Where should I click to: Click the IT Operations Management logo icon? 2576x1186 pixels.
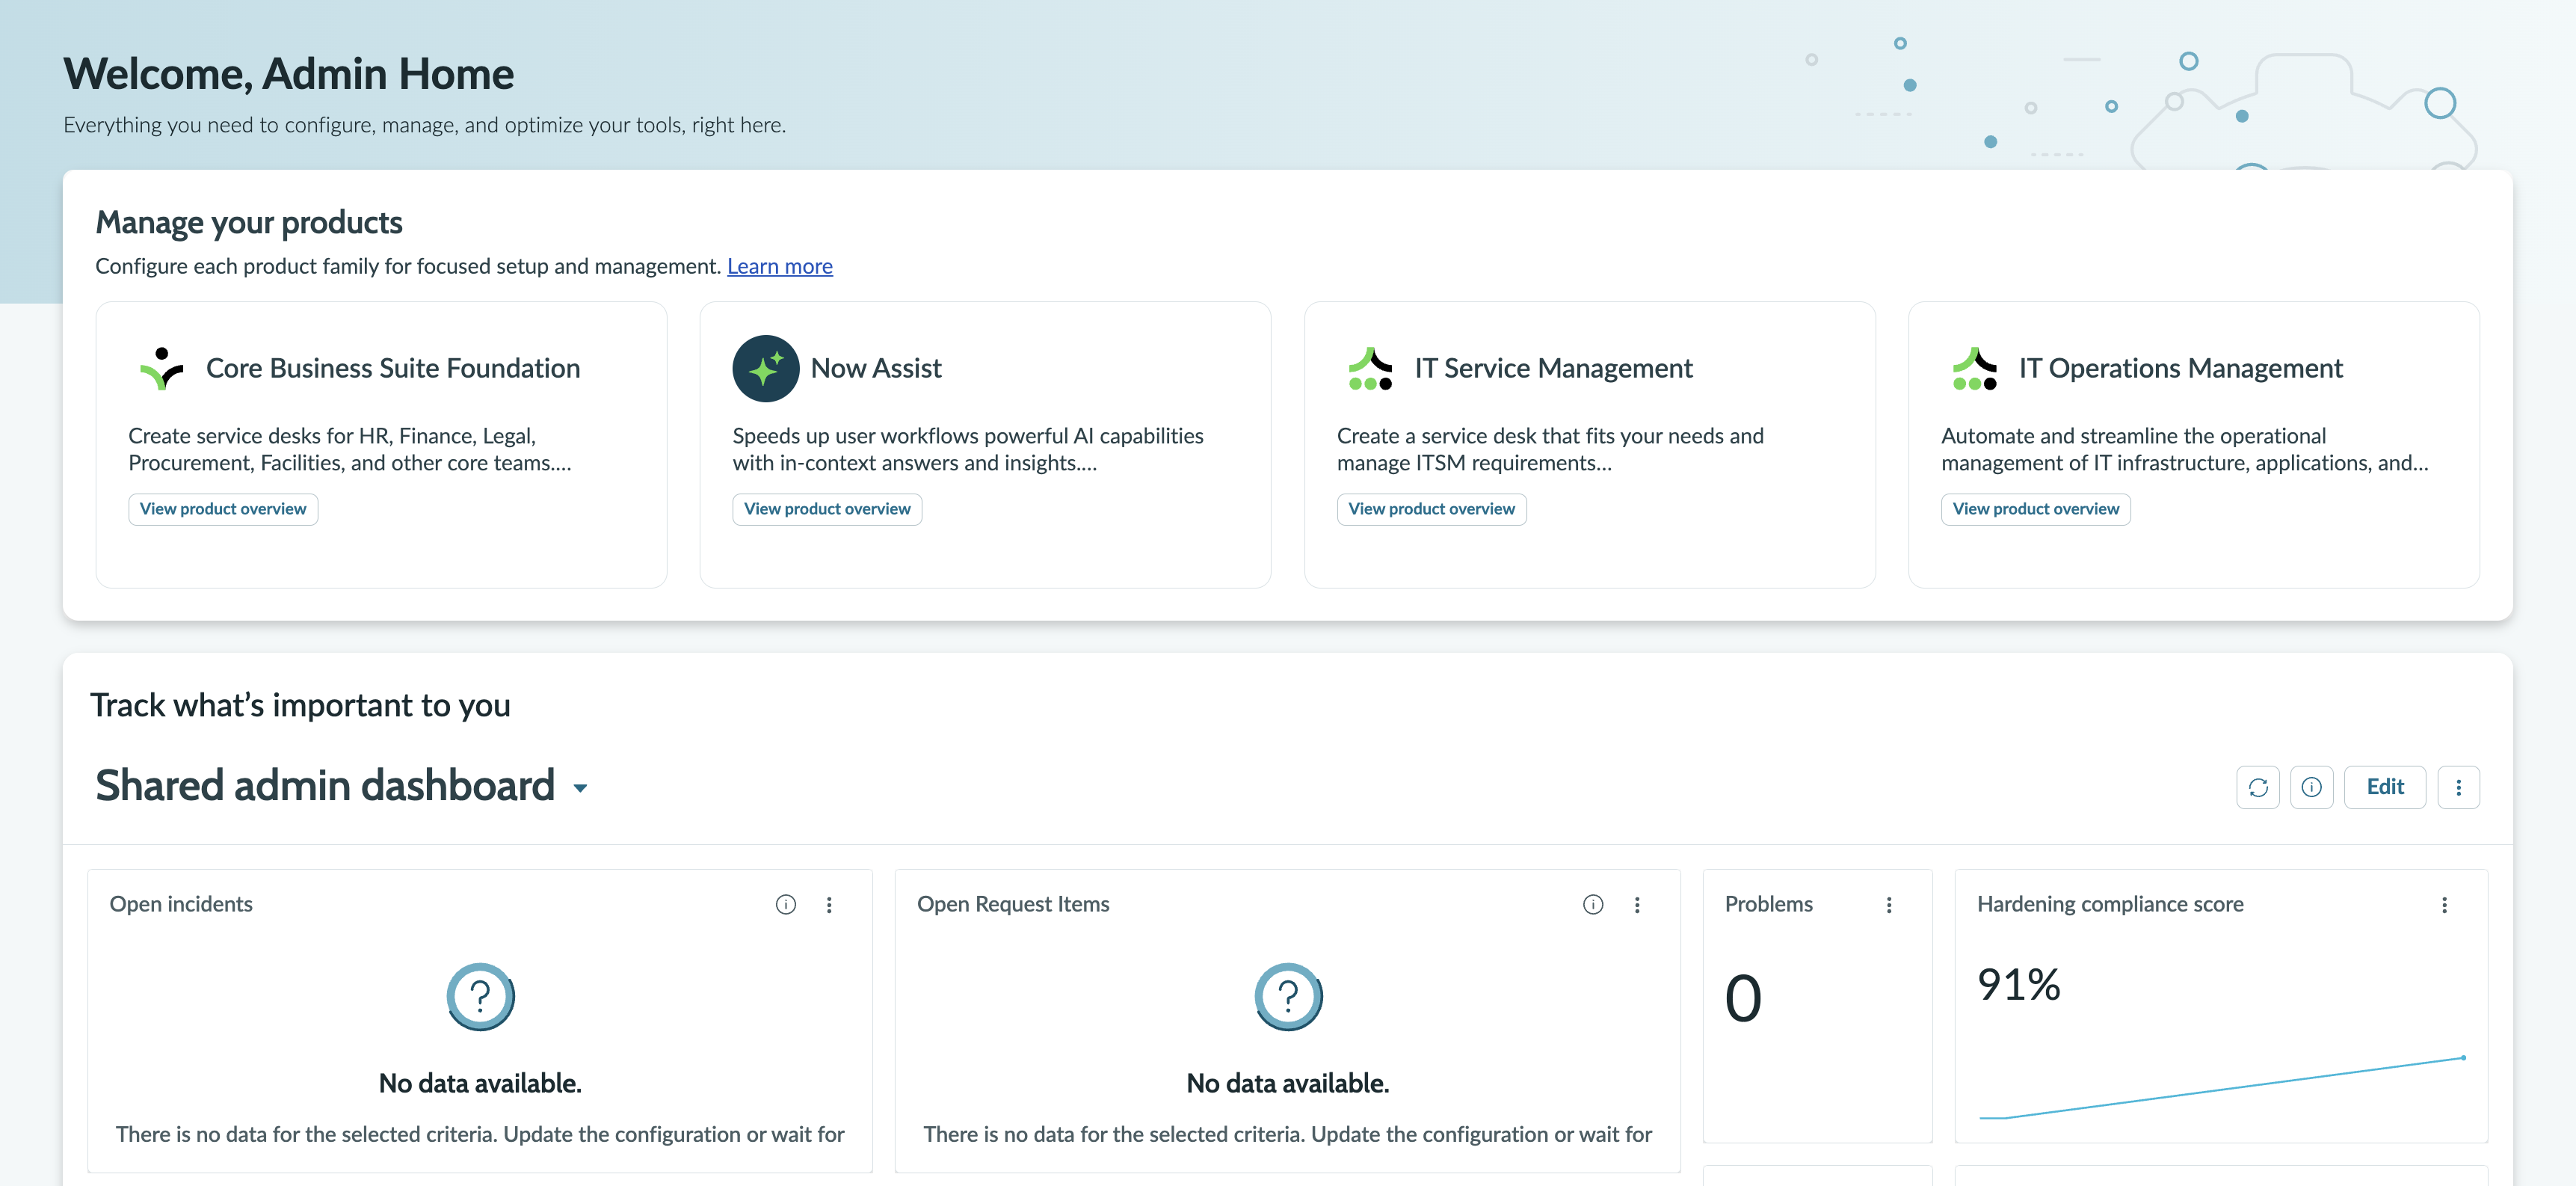1974,368
